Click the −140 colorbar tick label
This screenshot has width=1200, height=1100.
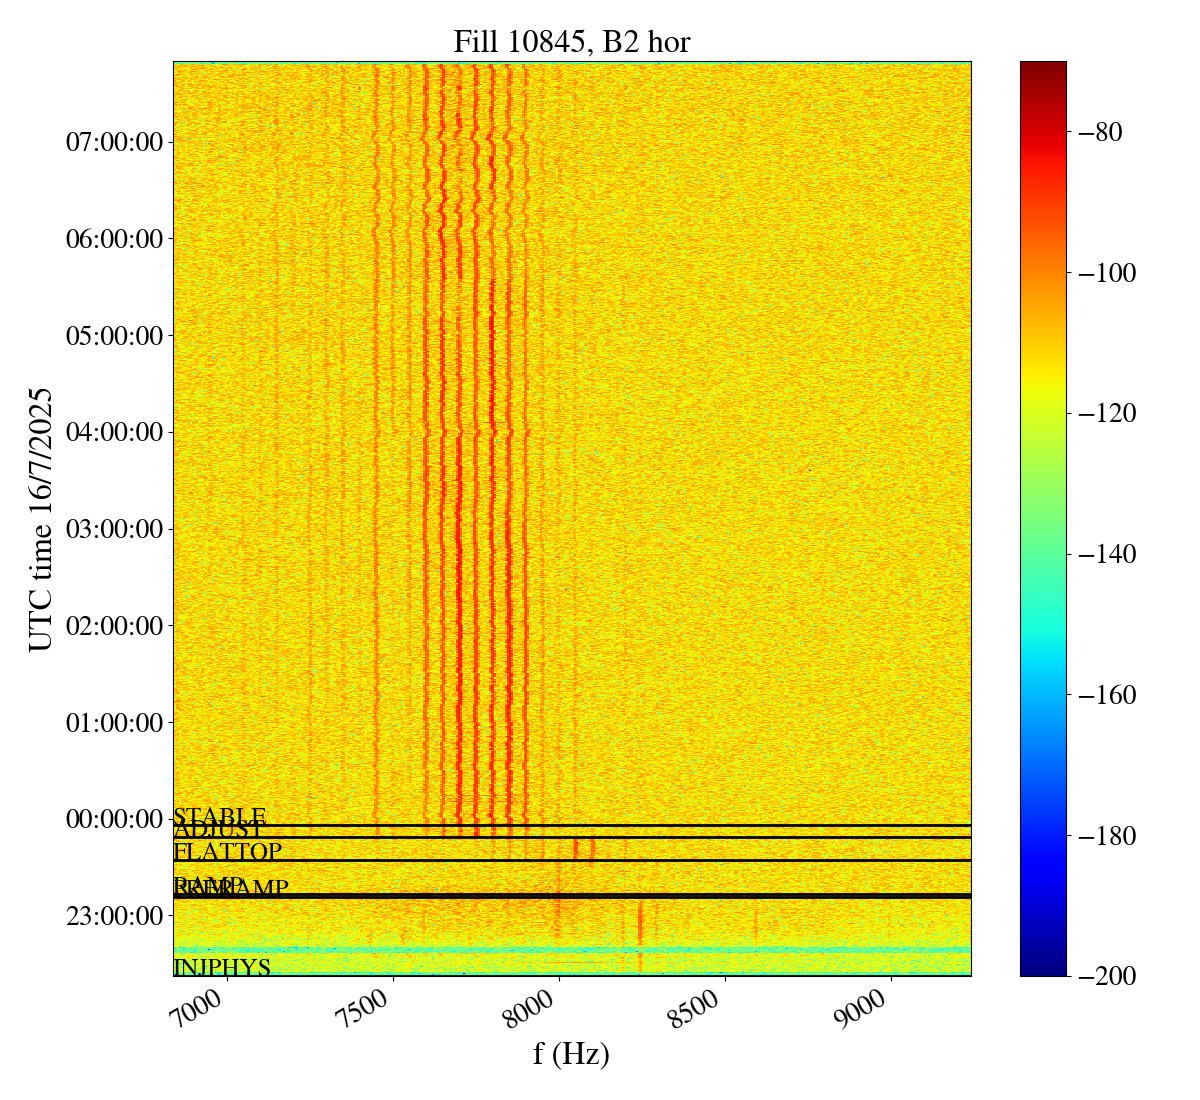coord(1103,554)
